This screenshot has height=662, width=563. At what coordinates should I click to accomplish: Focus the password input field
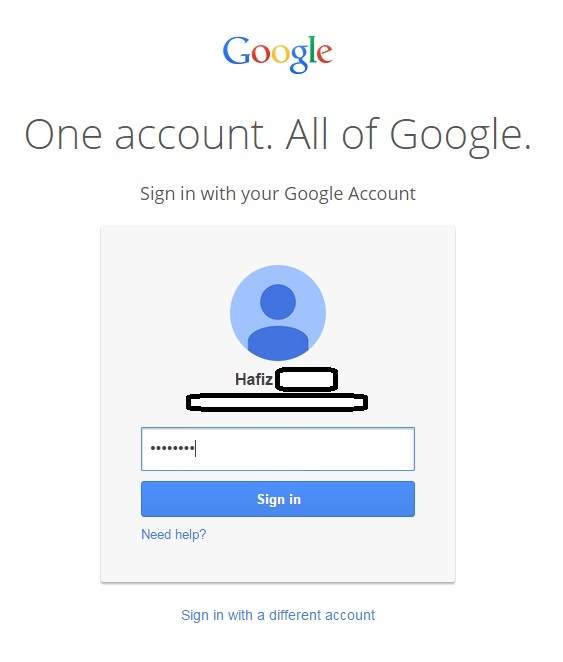278,449
